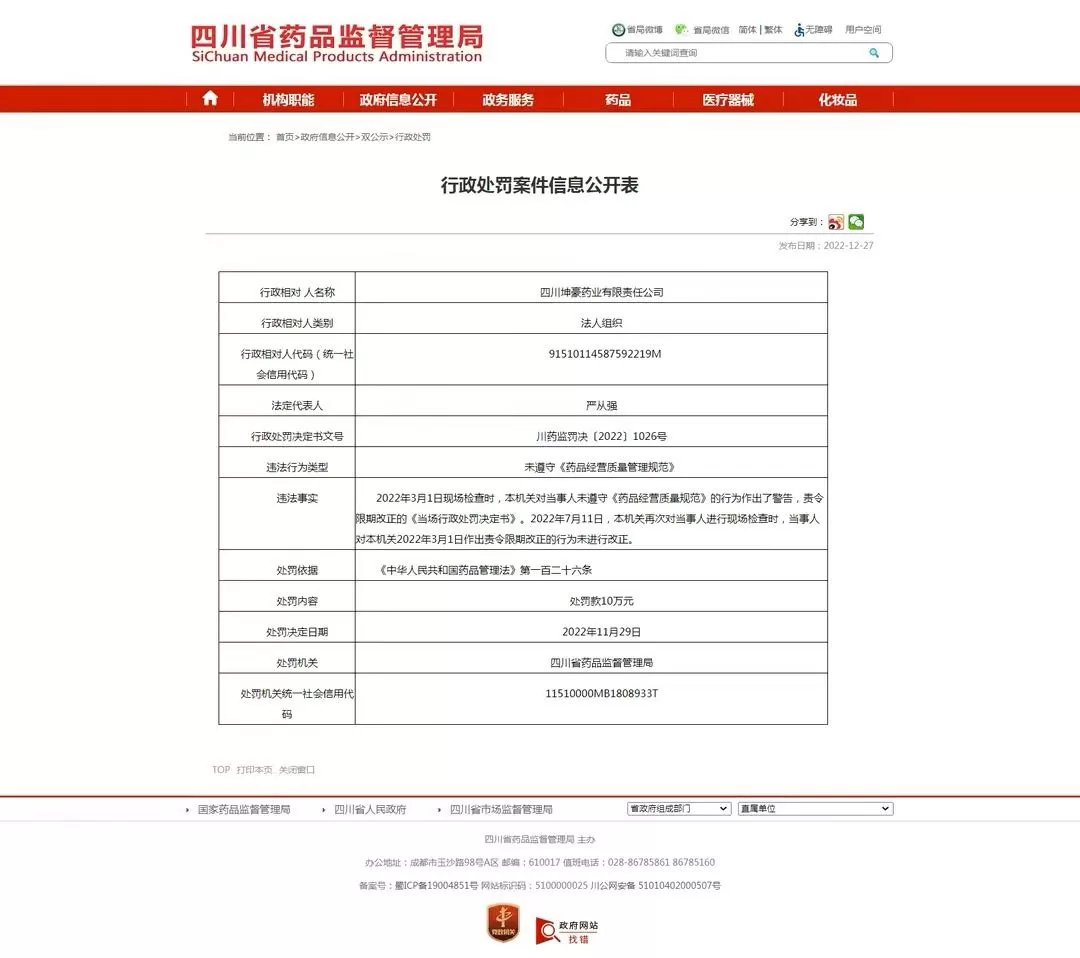This screenshot has width=1080, height=958.
Task: Share page via Sina Weibo icon
Action: click(838, 221)
